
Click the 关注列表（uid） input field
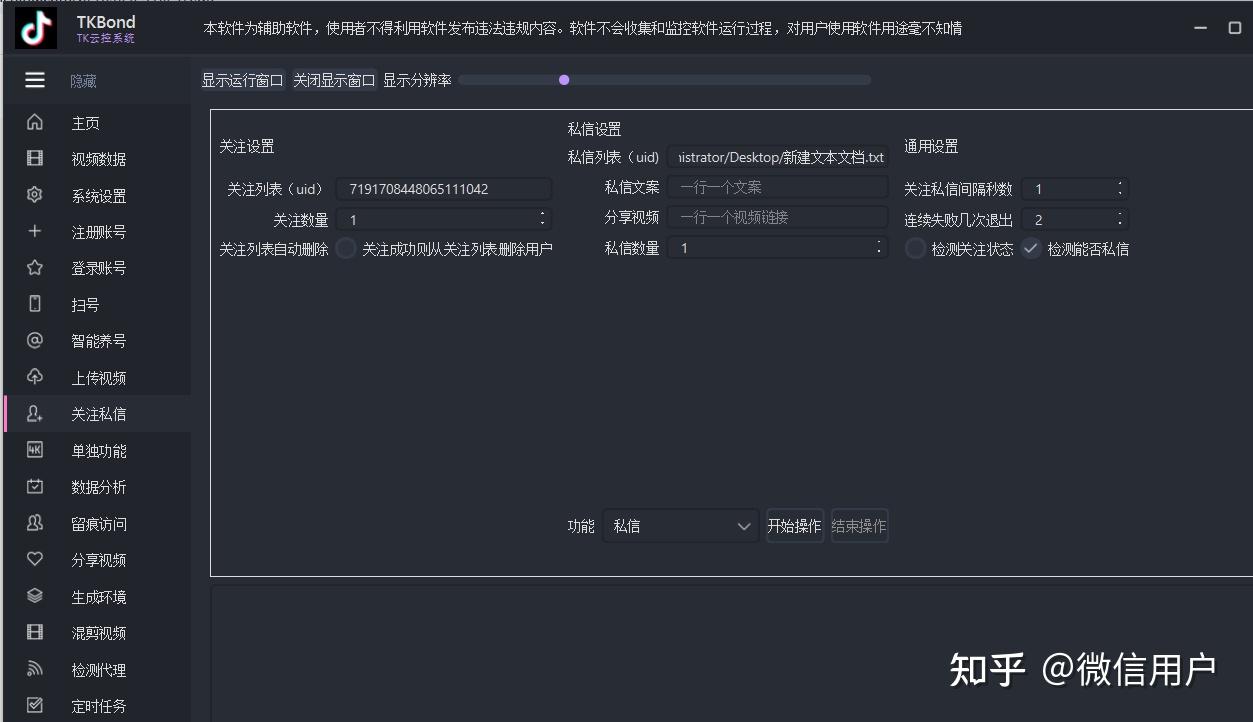coord(445,188)
